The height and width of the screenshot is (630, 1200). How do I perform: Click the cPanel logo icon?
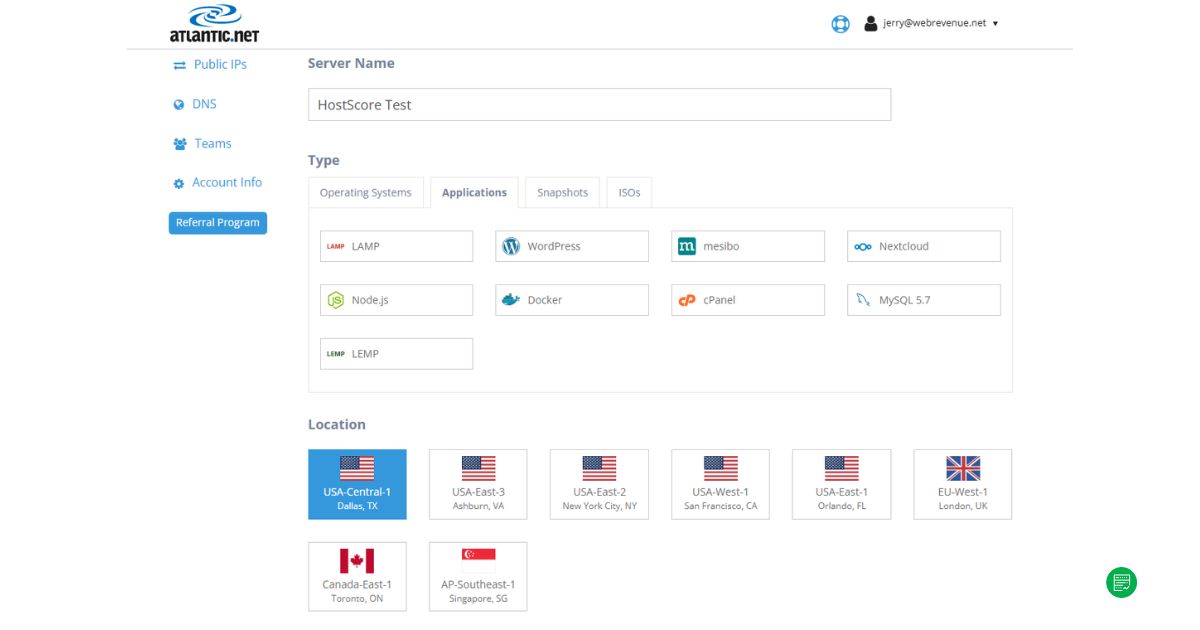[687, 300]
